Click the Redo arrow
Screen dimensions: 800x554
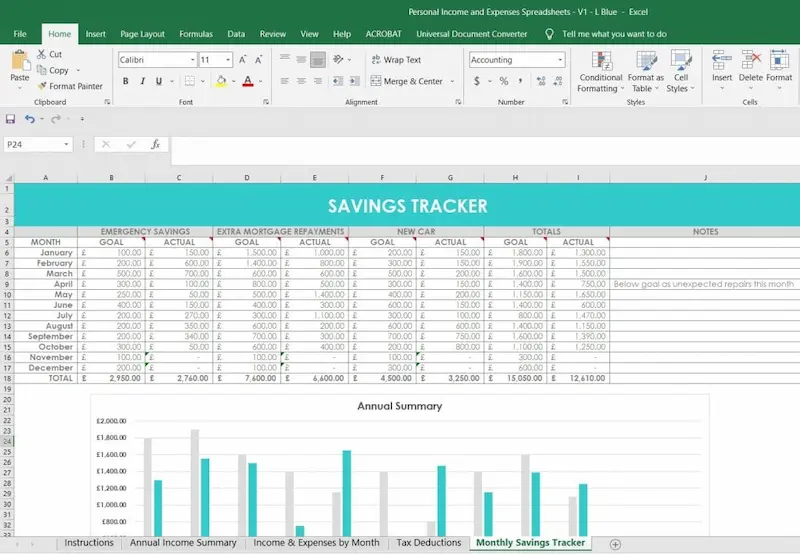[x=56, y=119]
